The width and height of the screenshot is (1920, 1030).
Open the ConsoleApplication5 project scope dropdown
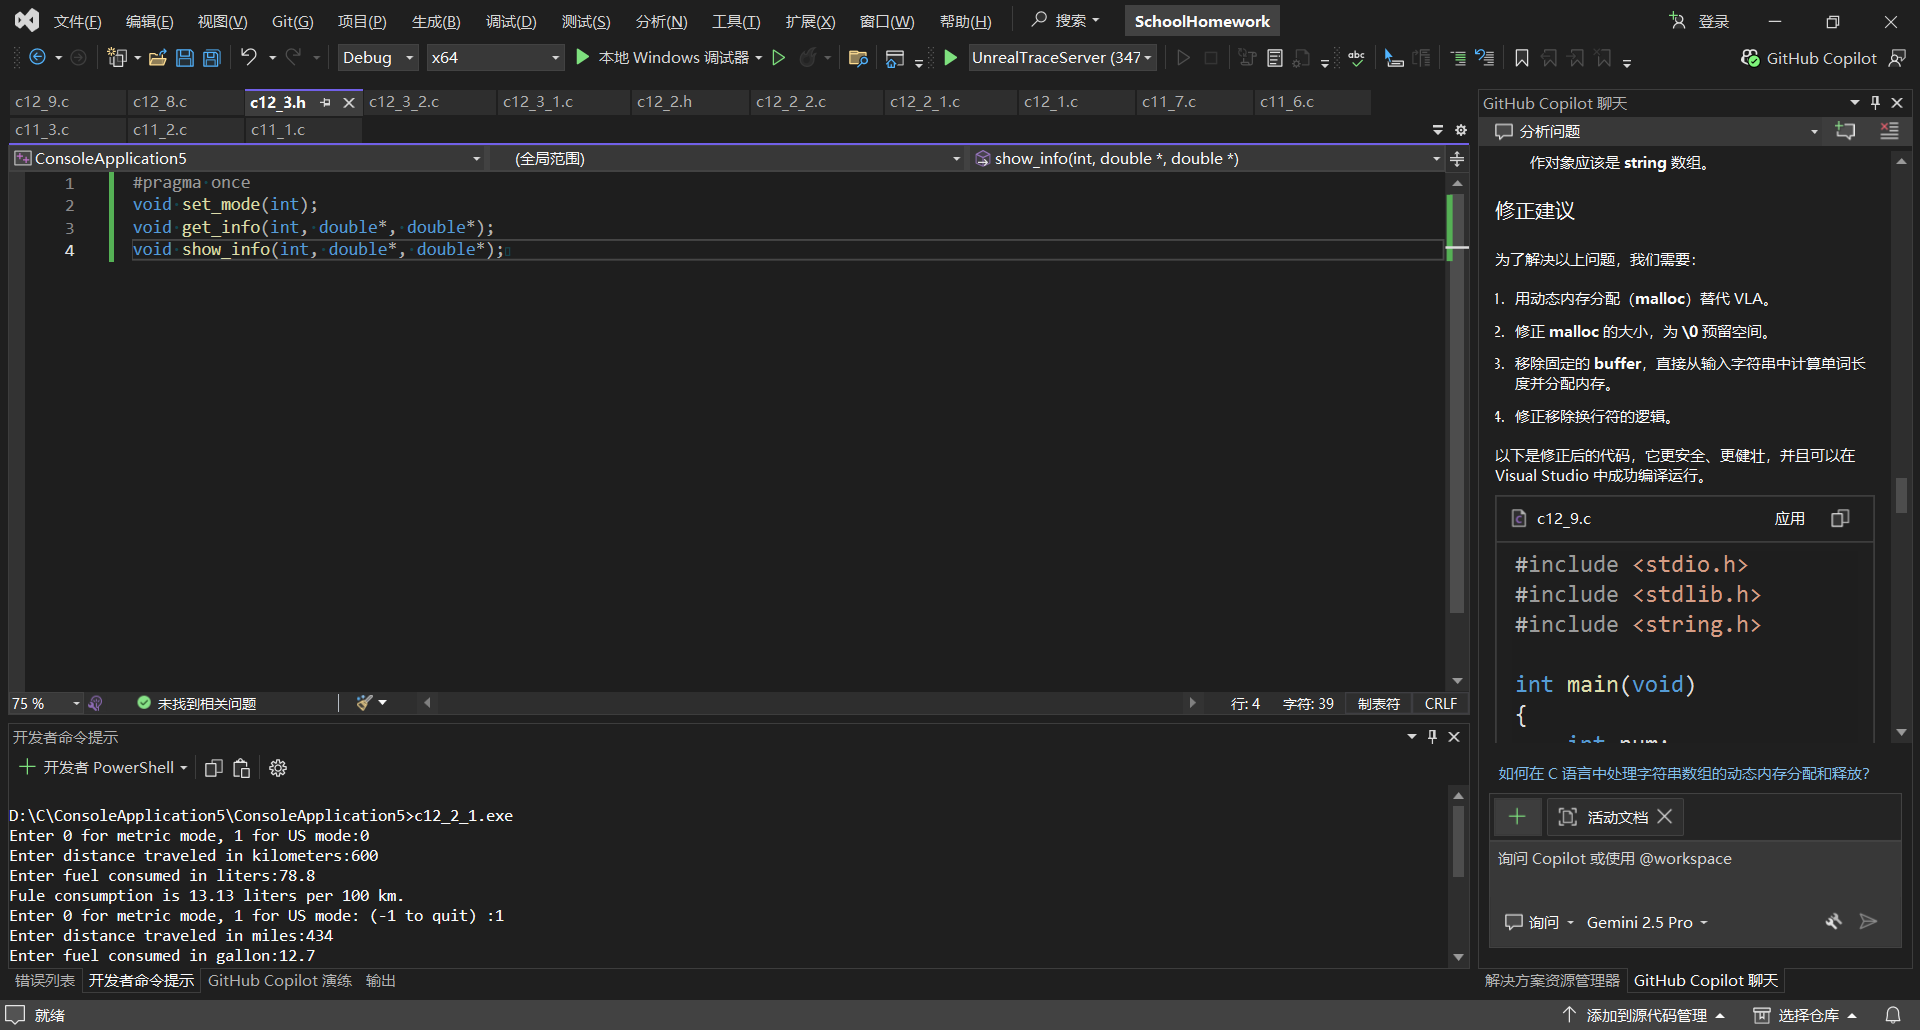coord(249,159)
